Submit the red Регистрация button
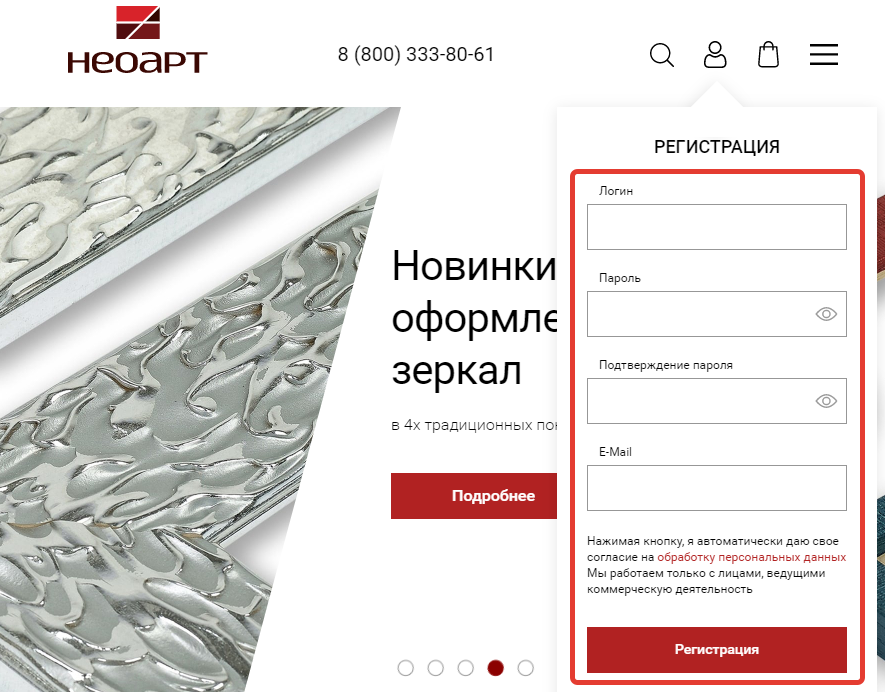Image resolution: width=885 pixels, height=692 pixels. click(717, 650)
